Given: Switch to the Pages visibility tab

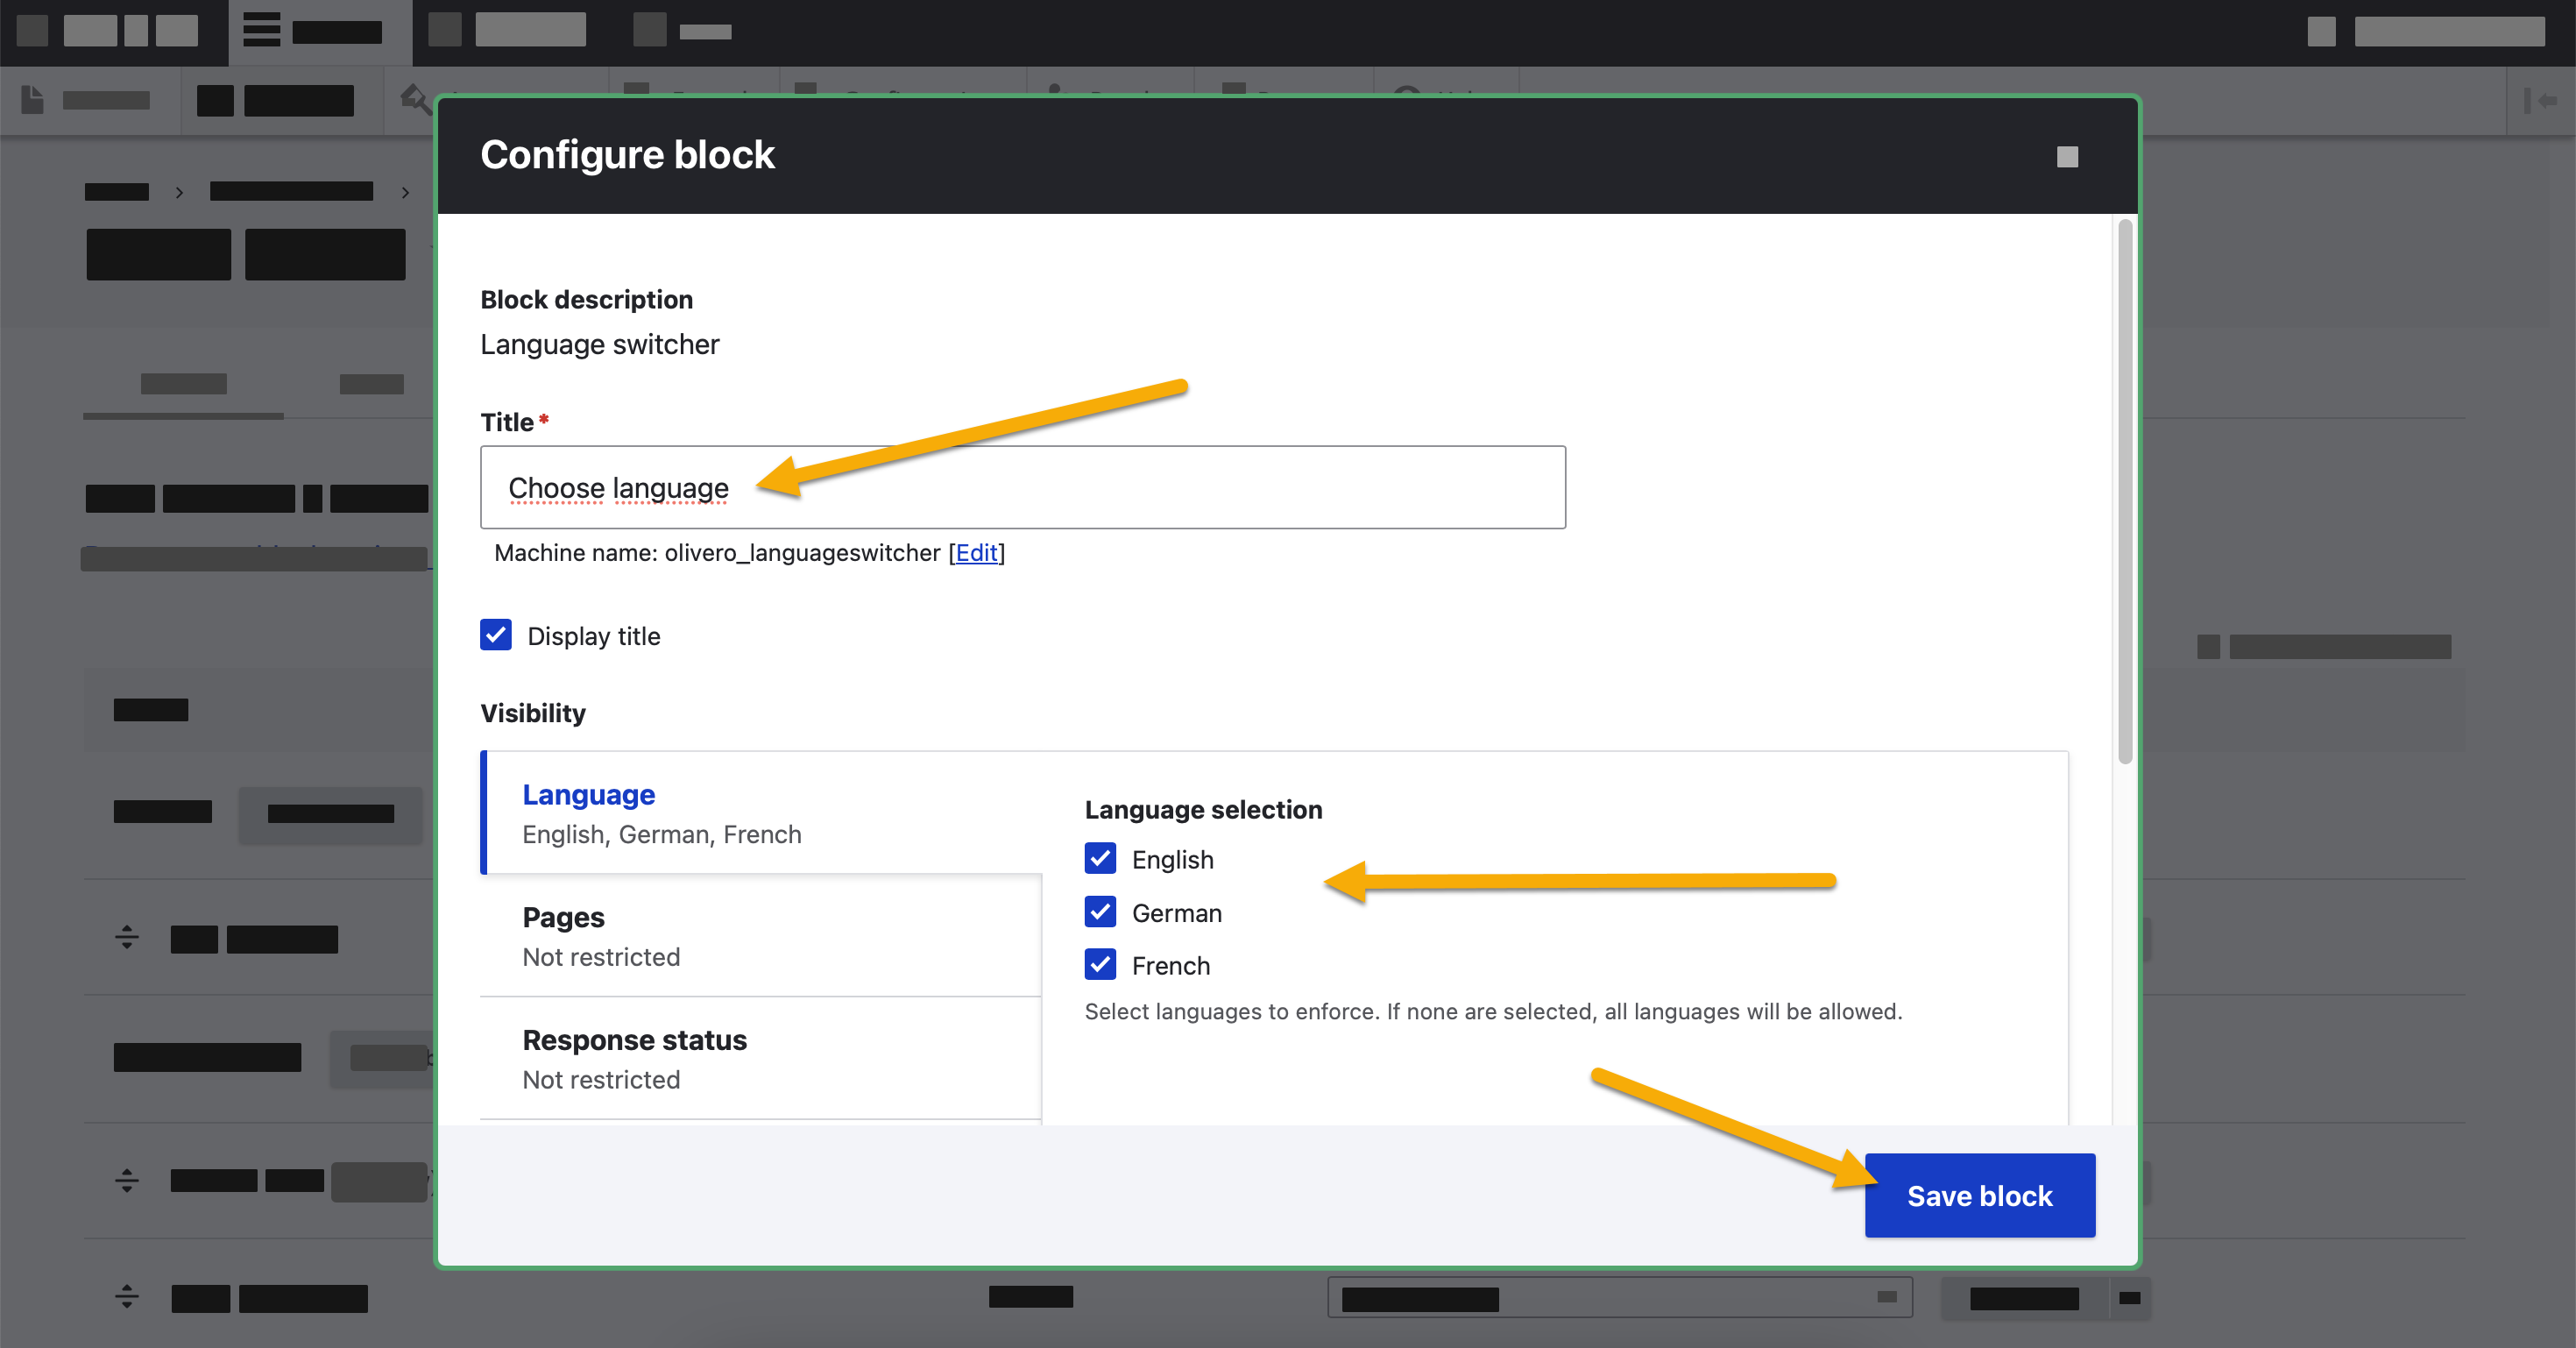Looking at the screenshot, I should click(x=762, y=936).
